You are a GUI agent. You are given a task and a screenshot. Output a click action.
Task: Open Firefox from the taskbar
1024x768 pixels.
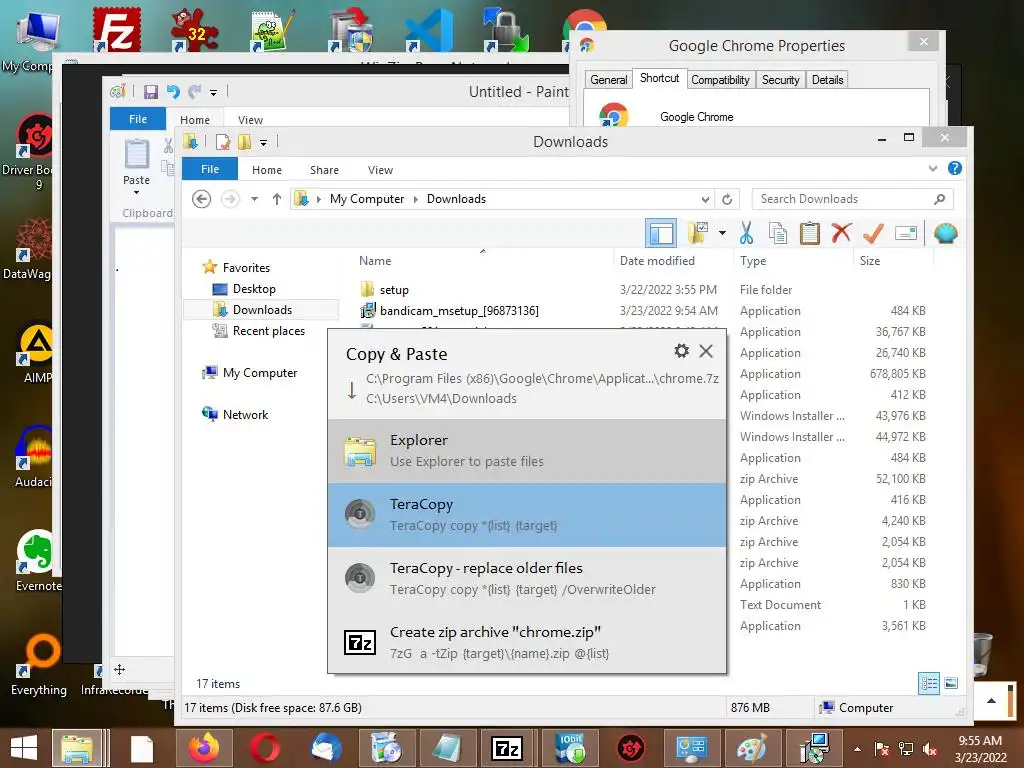[x=204, y=748]
